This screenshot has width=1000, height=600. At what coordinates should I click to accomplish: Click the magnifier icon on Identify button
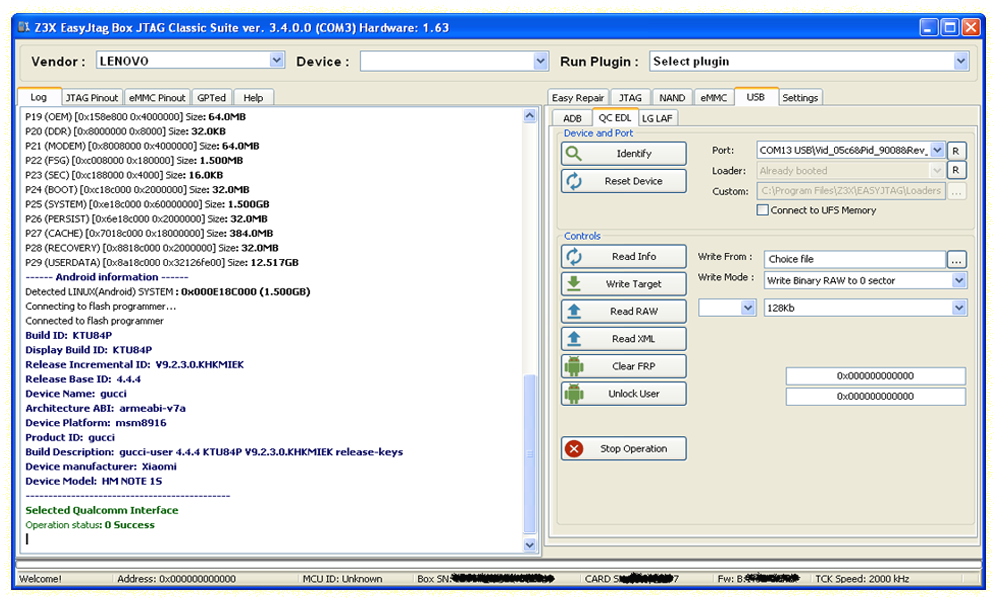[x=574, y=154]
